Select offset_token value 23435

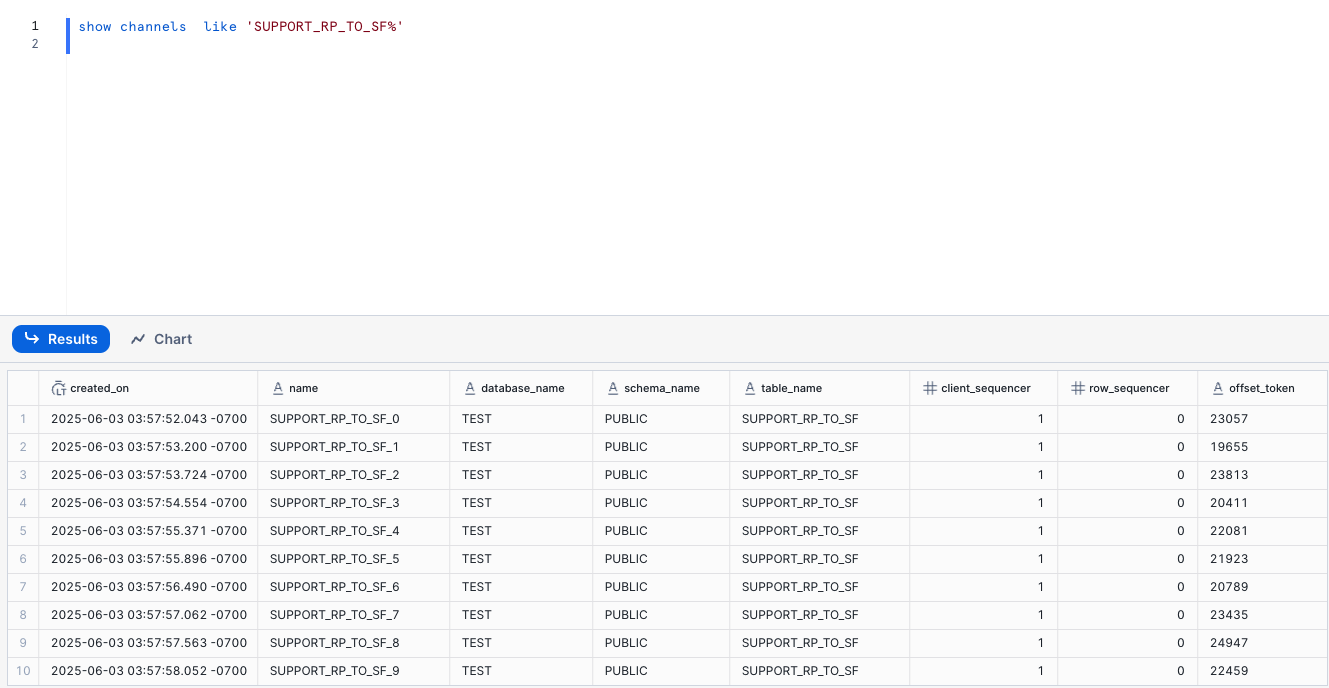(x=1262, y=615)
